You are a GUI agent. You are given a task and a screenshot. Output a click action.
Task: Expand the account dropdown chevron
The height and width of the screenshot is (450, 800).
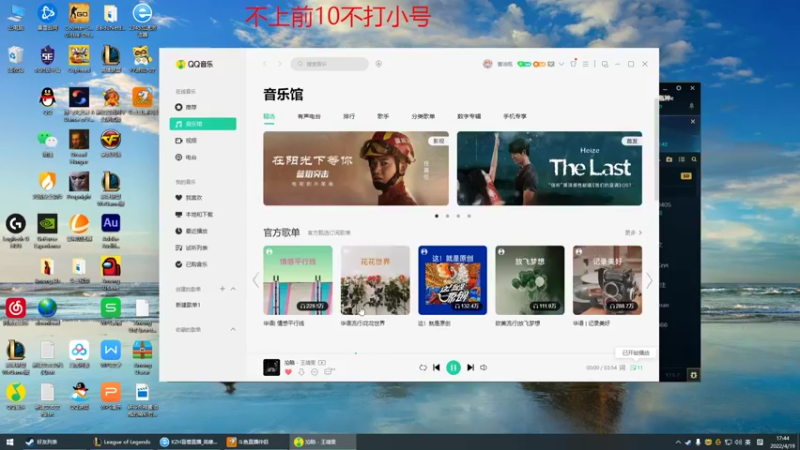(561, 64)
